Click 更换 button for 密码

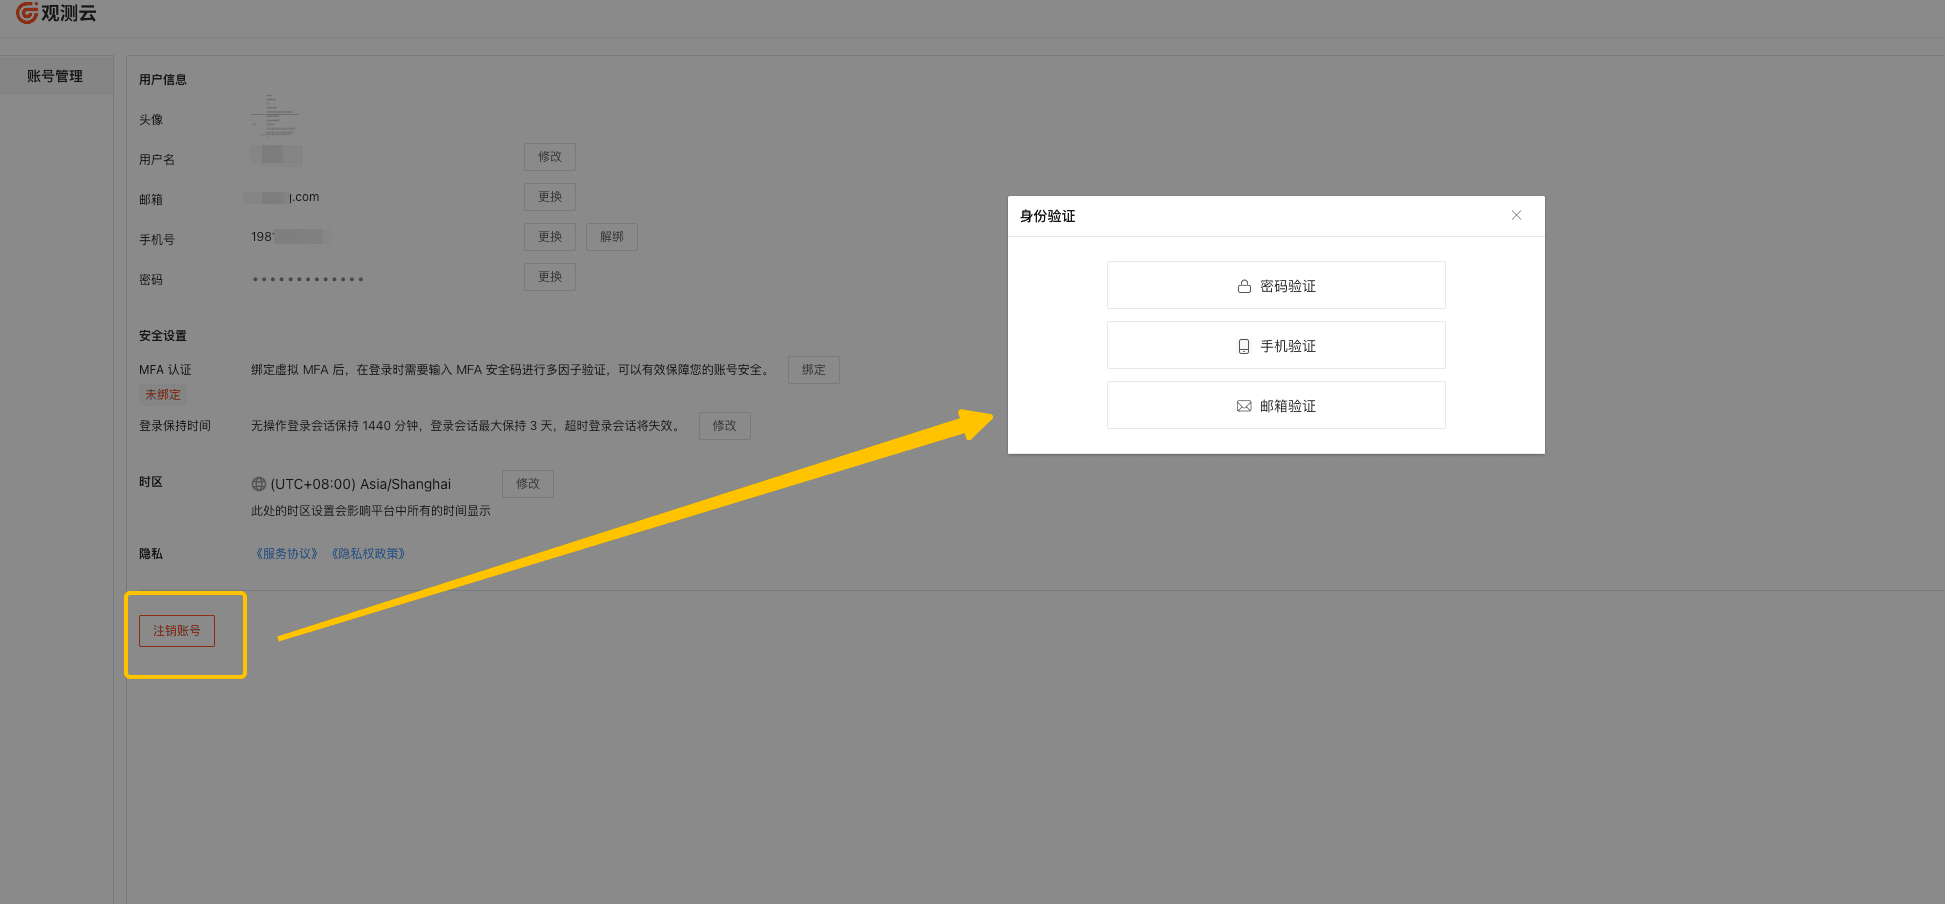tap(550, 277)
